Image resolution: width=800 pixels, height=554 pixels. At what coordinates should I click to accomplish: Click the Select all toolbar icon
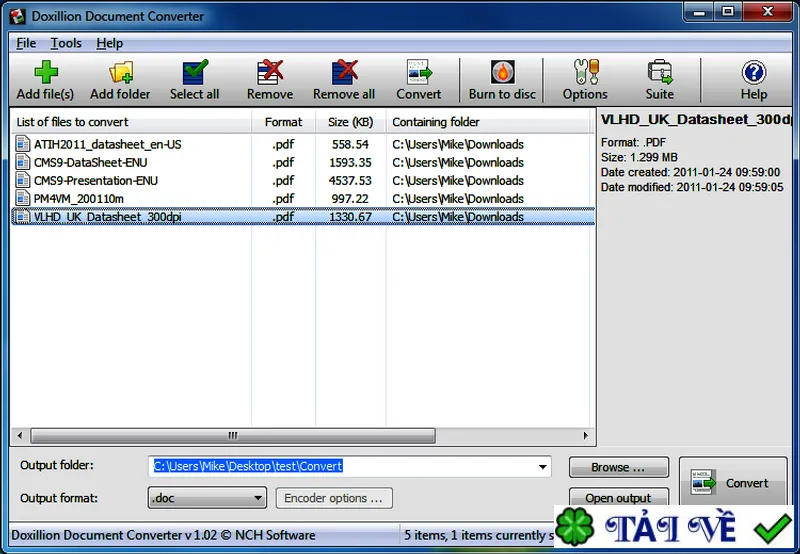195,72
